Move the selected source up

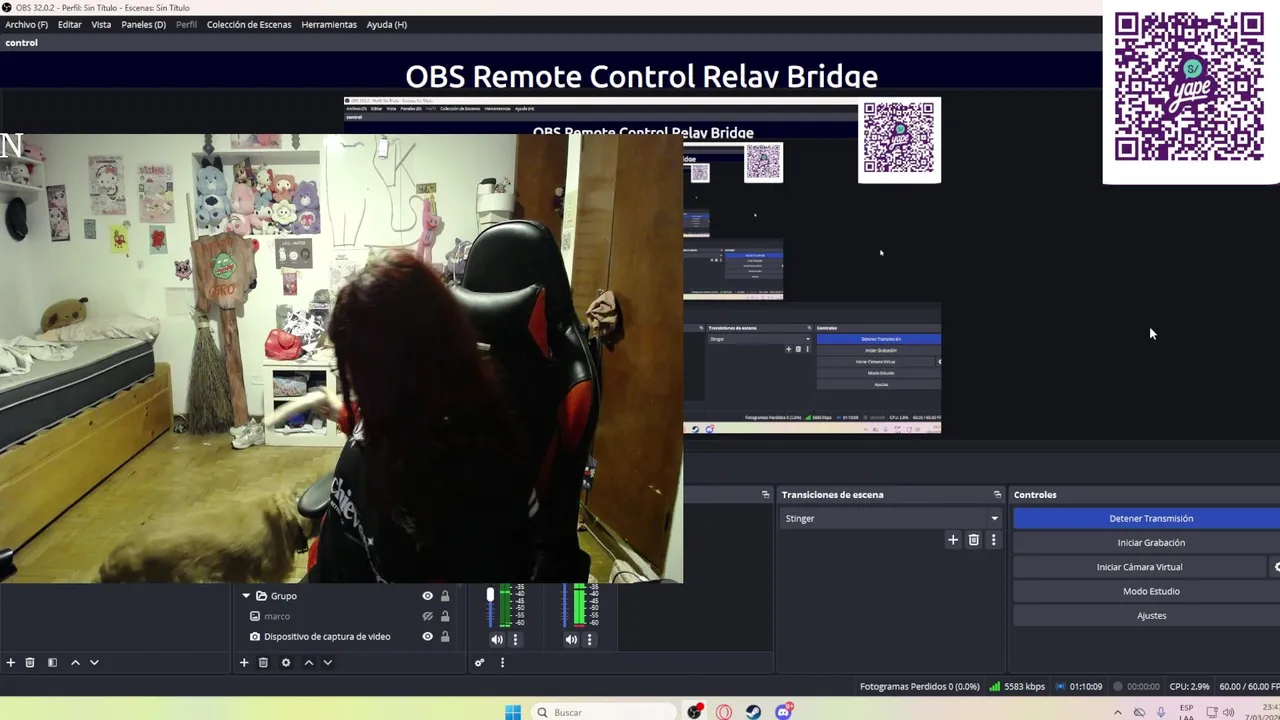[x=309, y=662]
